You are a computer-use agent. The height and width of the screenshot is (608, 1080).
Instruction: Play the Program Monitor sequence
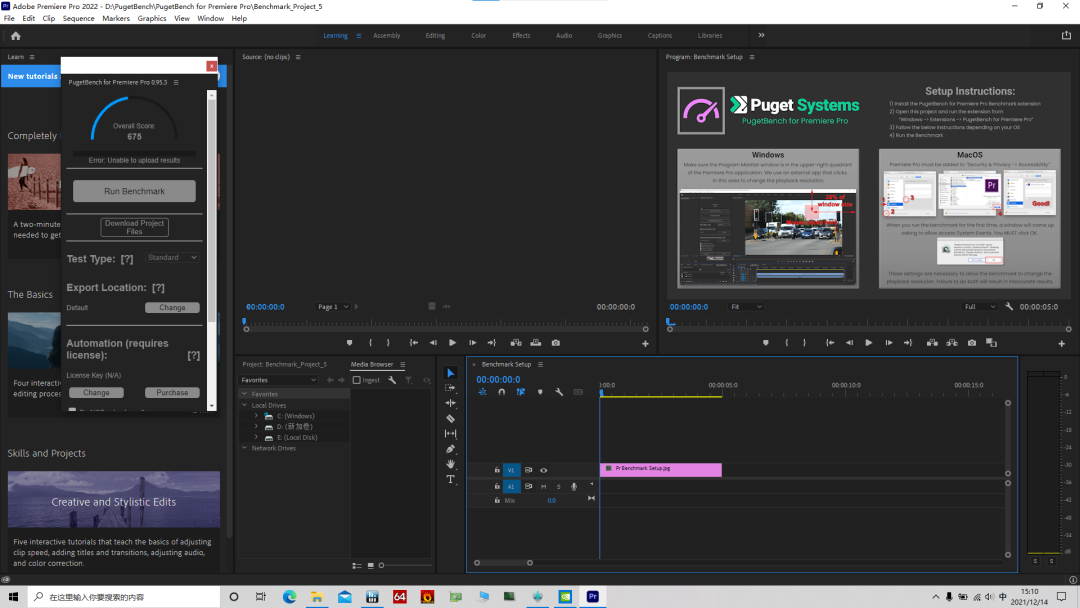point(869,343)
